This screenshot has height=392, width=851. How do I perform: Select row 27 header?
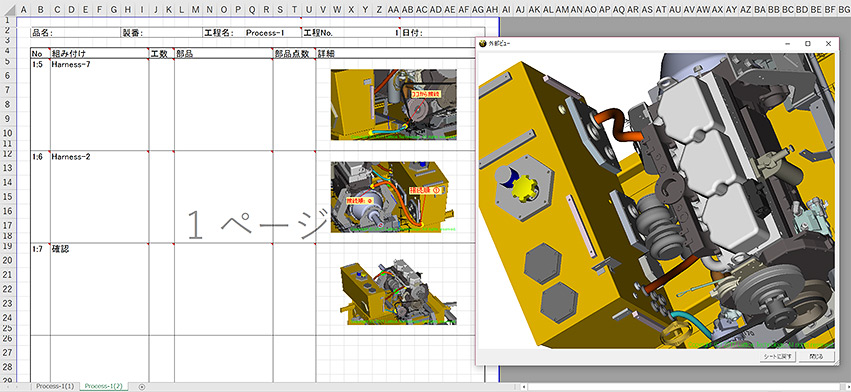[8, 353]
